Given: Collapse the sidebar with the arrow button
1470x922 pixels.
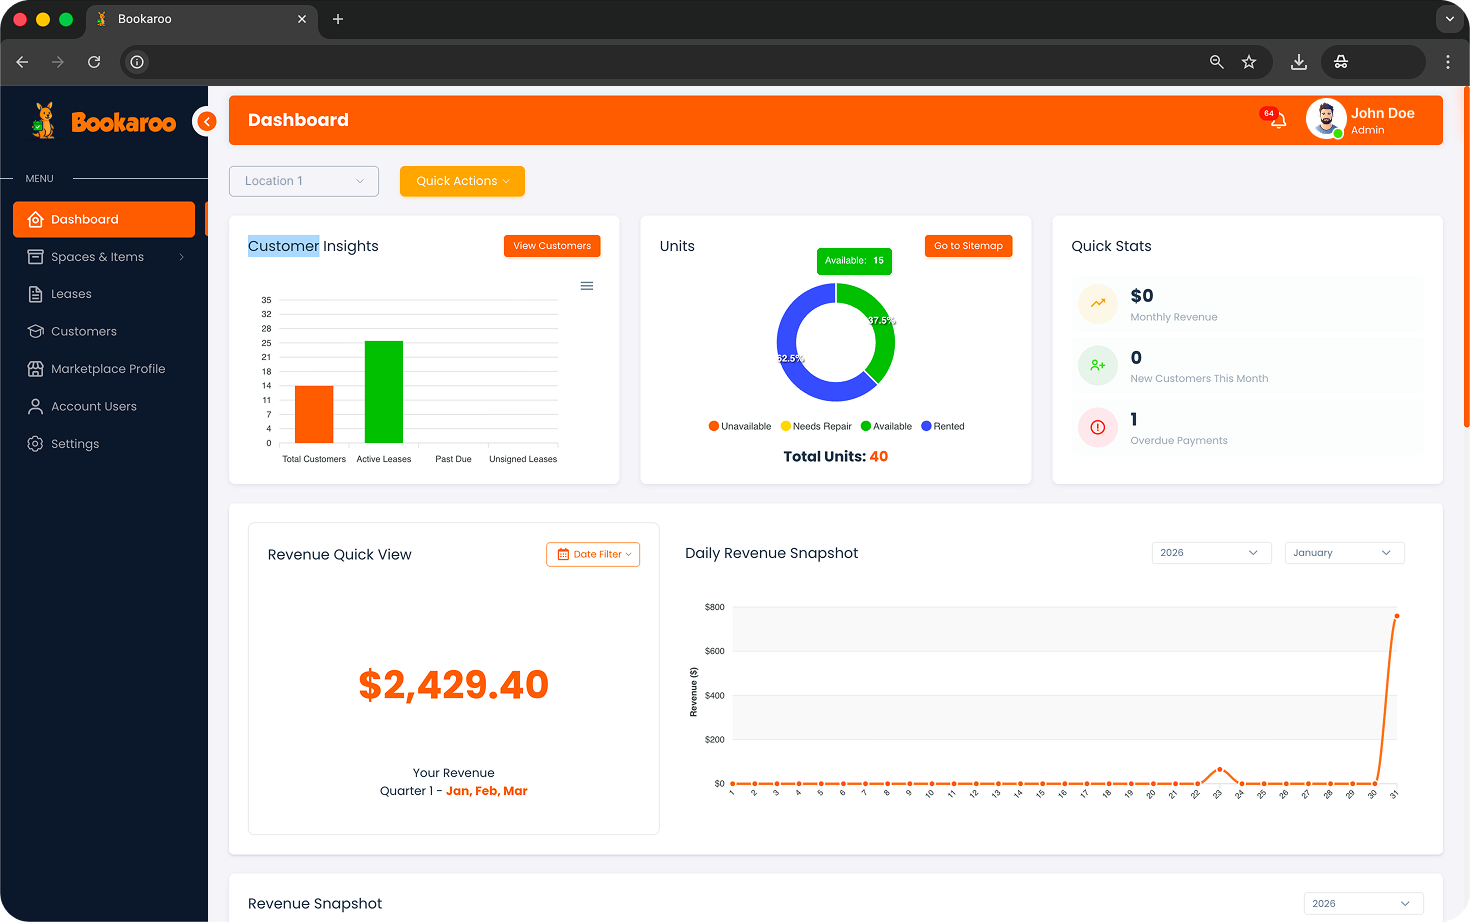Looking at the screenshot, I should (207, 122).
